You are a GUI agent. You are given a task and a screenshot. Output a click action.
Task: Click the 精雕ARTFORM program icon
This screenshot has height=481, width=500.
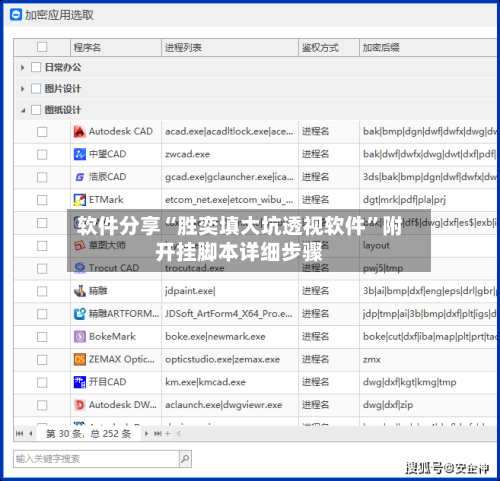coord(79,314)
